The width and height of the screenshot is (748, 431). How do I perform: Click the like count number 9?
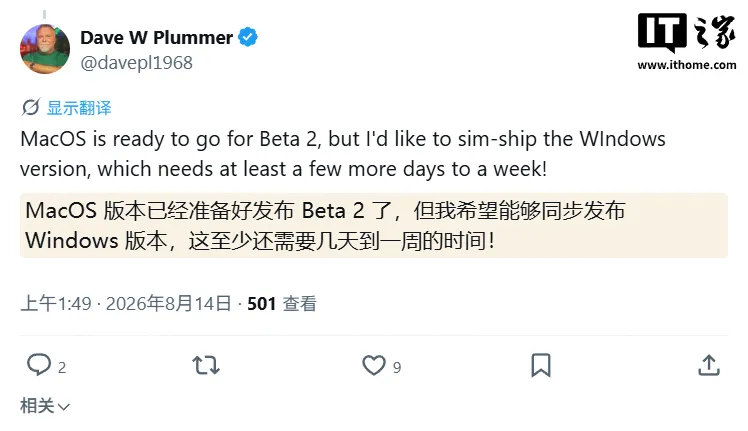pos(397,368)
